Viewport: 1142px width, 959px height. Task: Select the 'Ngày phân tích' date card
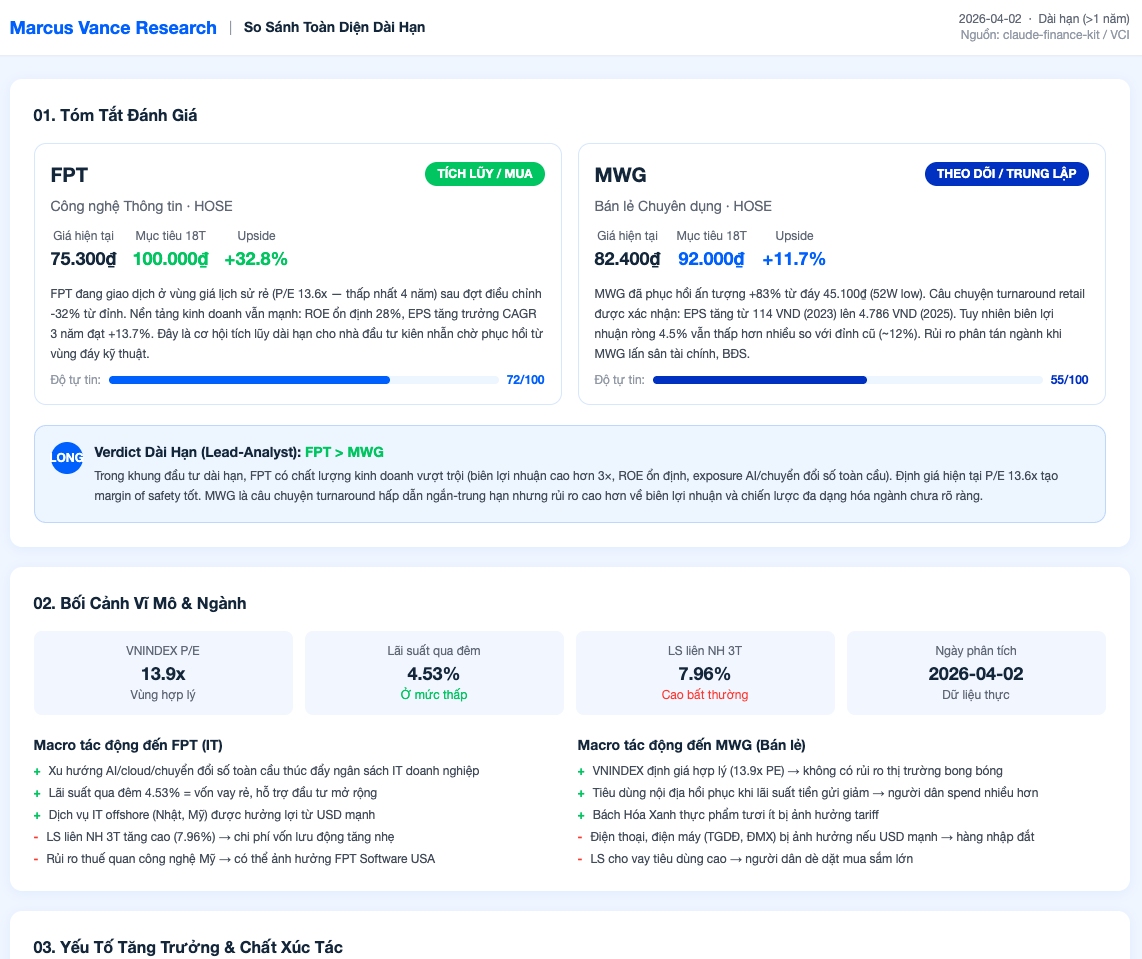(x=976, y=673)
